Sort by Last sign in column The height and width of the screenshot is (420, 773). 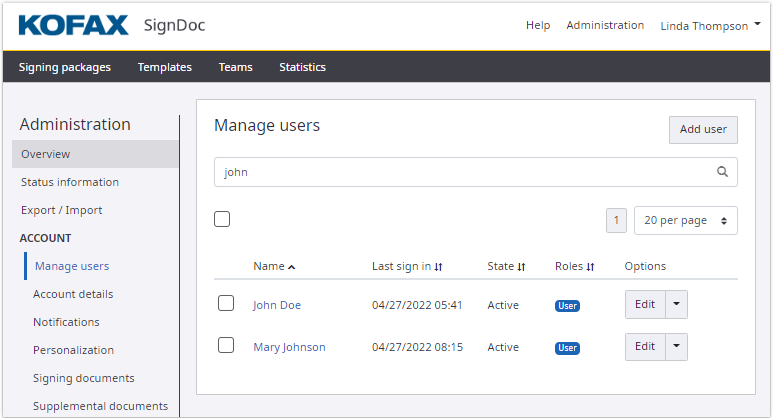pyautogui.click(x=438, y=267)
